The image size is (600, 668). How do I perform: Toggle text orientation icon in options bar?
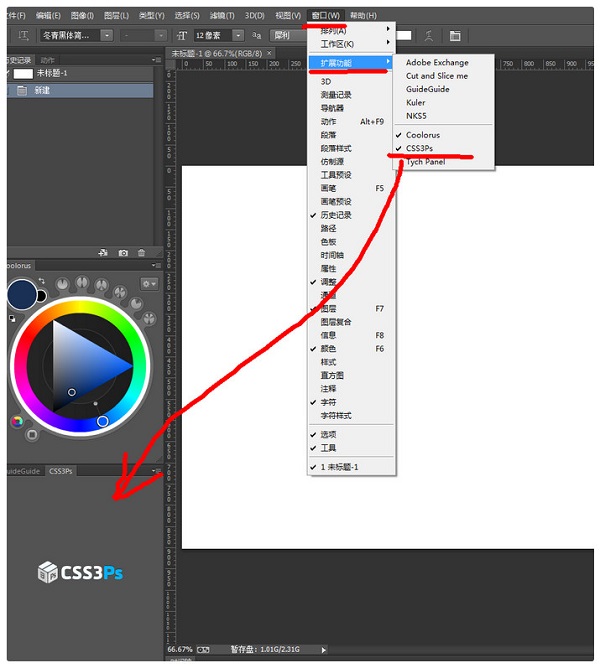click(x=23, y=36)
